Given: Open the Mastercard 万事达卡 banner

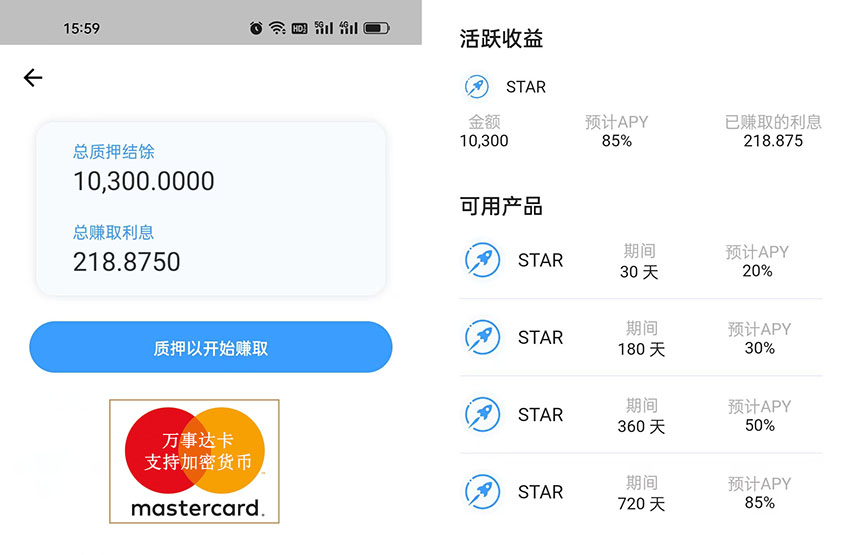Looking at the screenshot, I should 194,461.
